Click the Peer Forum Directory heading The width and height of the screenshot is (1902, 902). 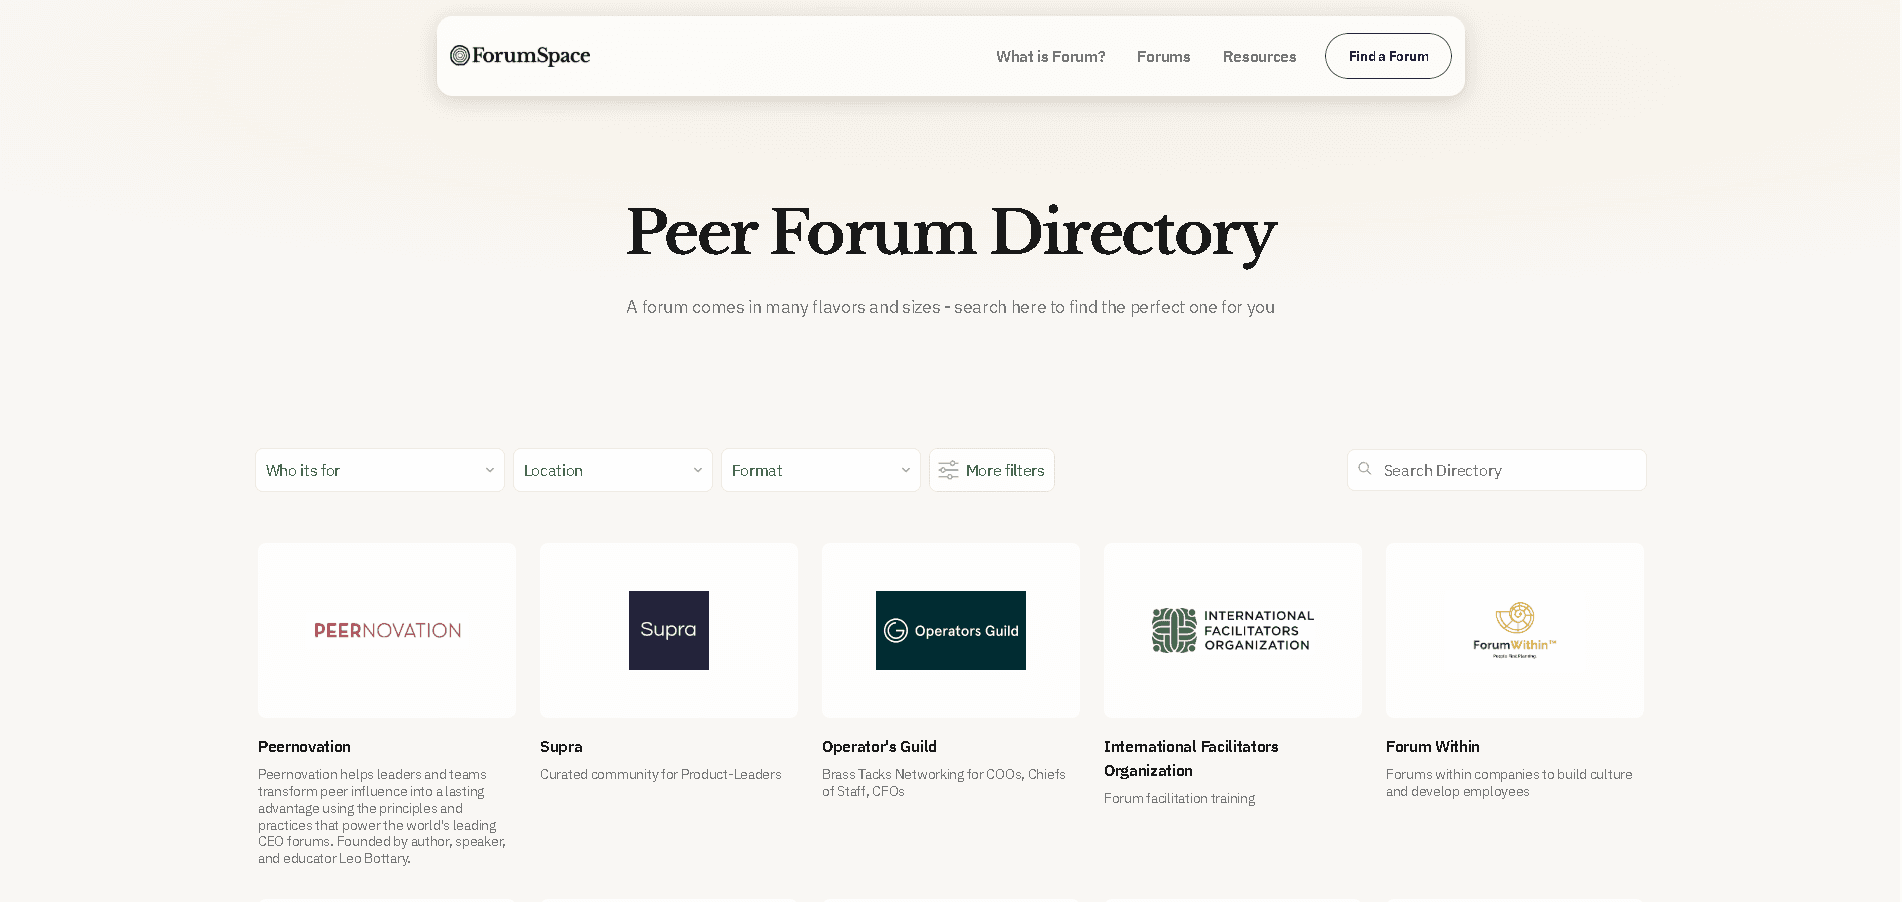(951, 233)
